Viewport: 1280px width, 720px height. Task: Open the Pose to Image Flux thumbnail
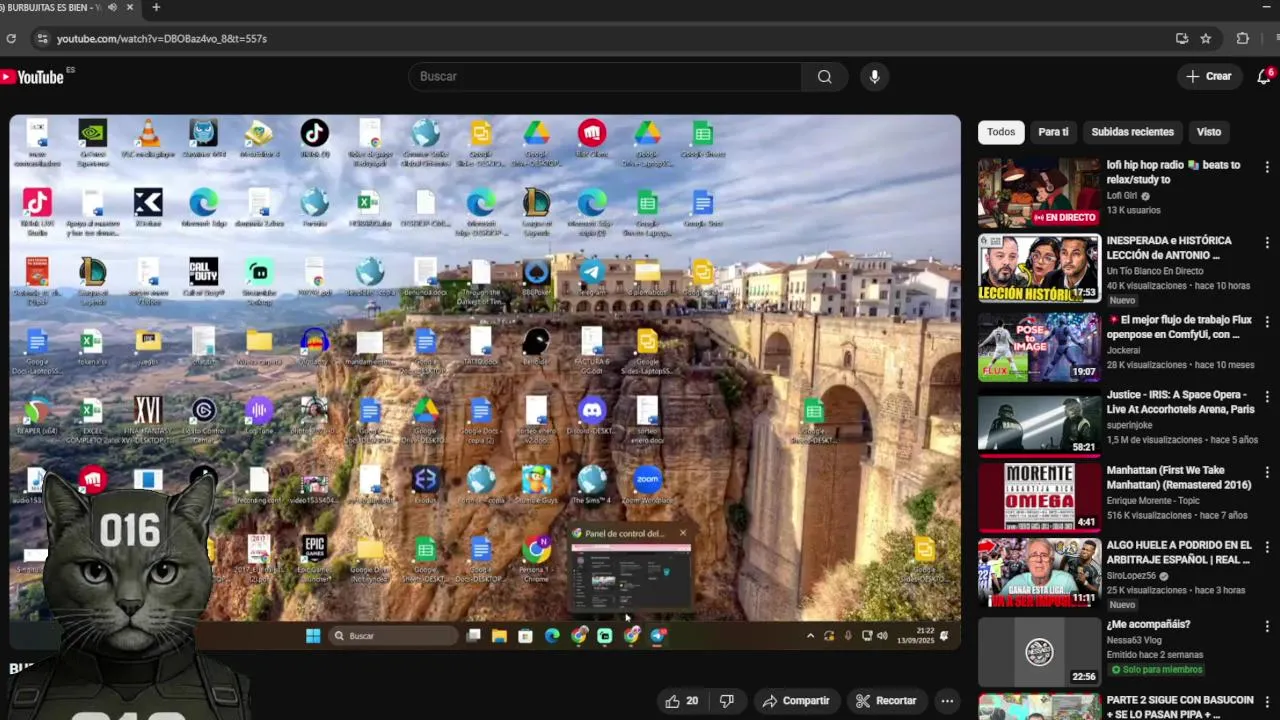coord(1039,347)
